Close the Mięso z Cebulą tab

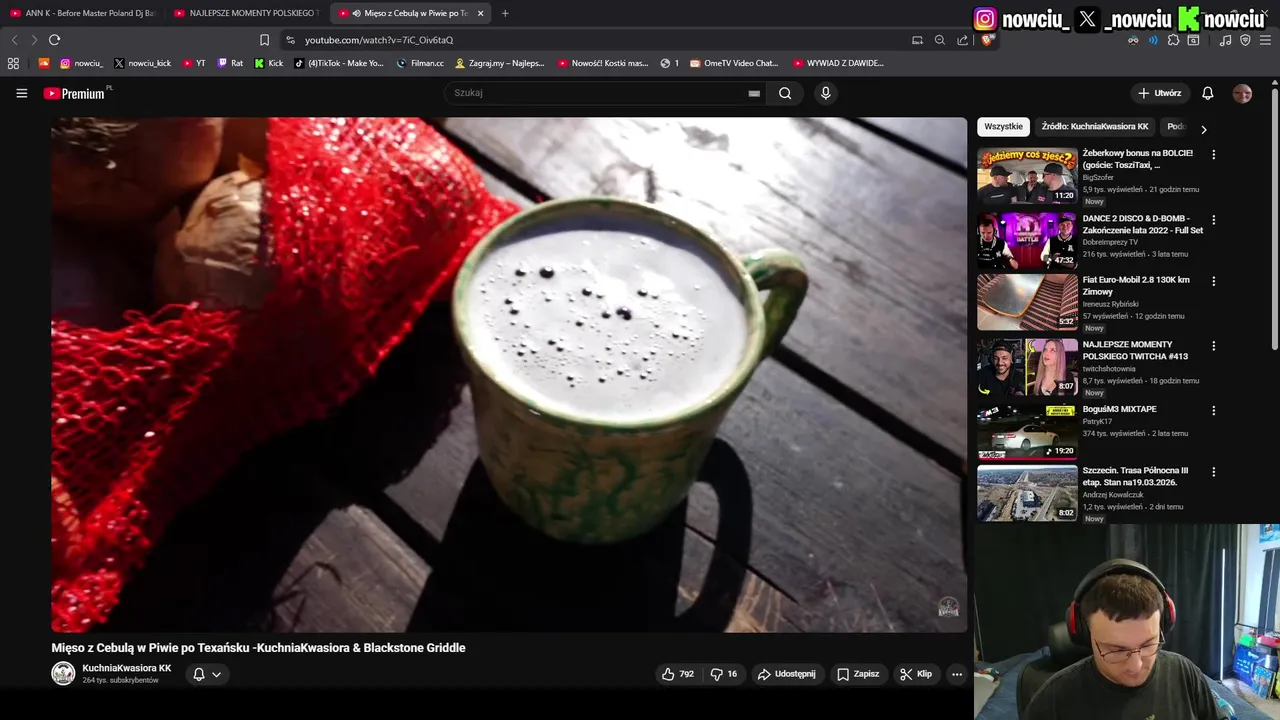point(480,13)
